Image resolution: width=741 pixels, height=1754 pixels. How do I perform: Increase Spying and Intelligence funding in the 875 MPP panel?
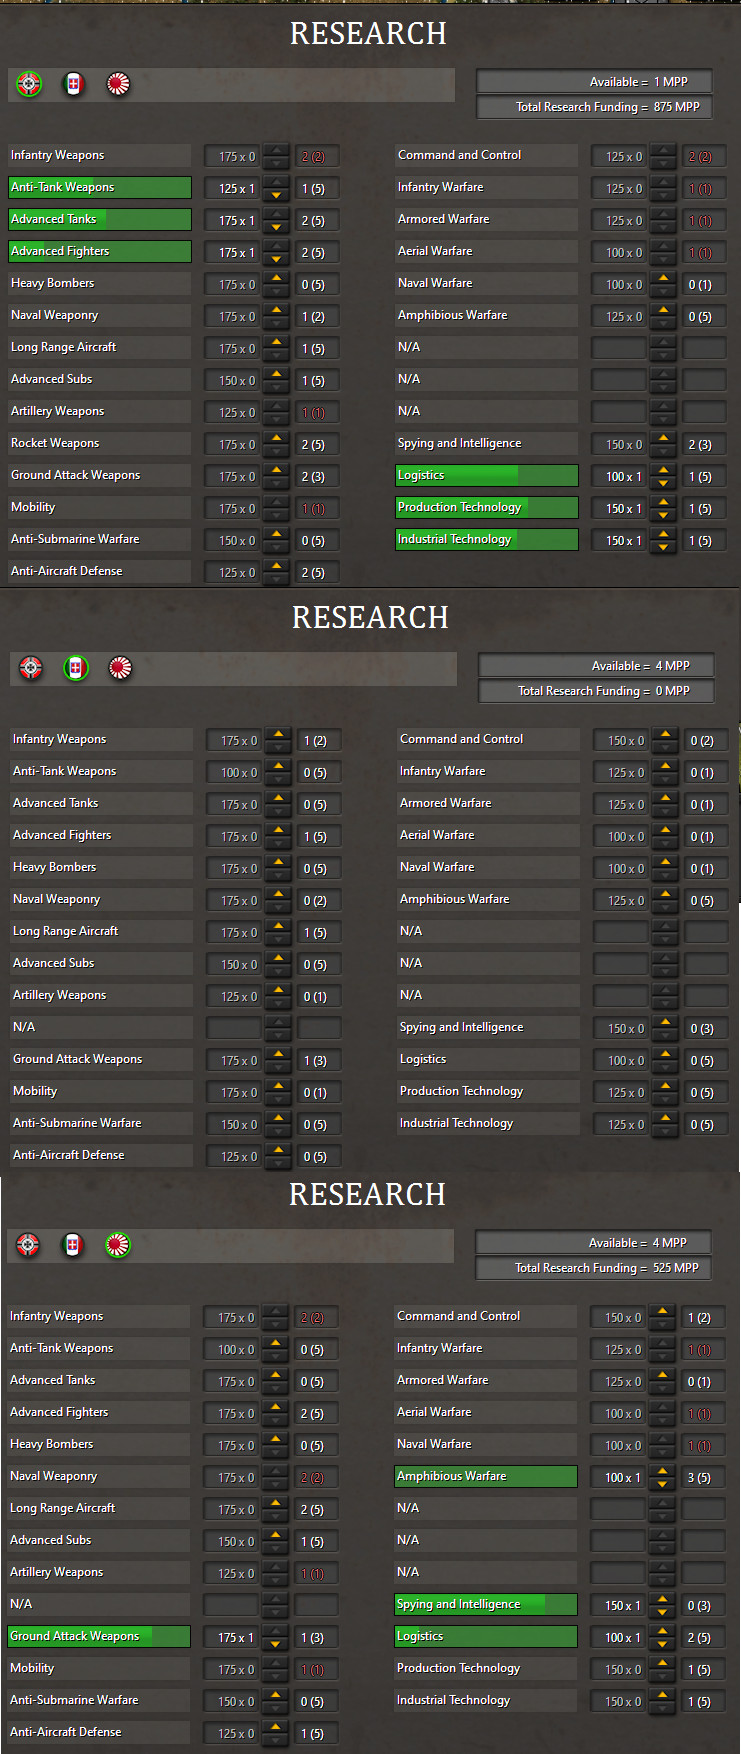[x=664, y=438]
